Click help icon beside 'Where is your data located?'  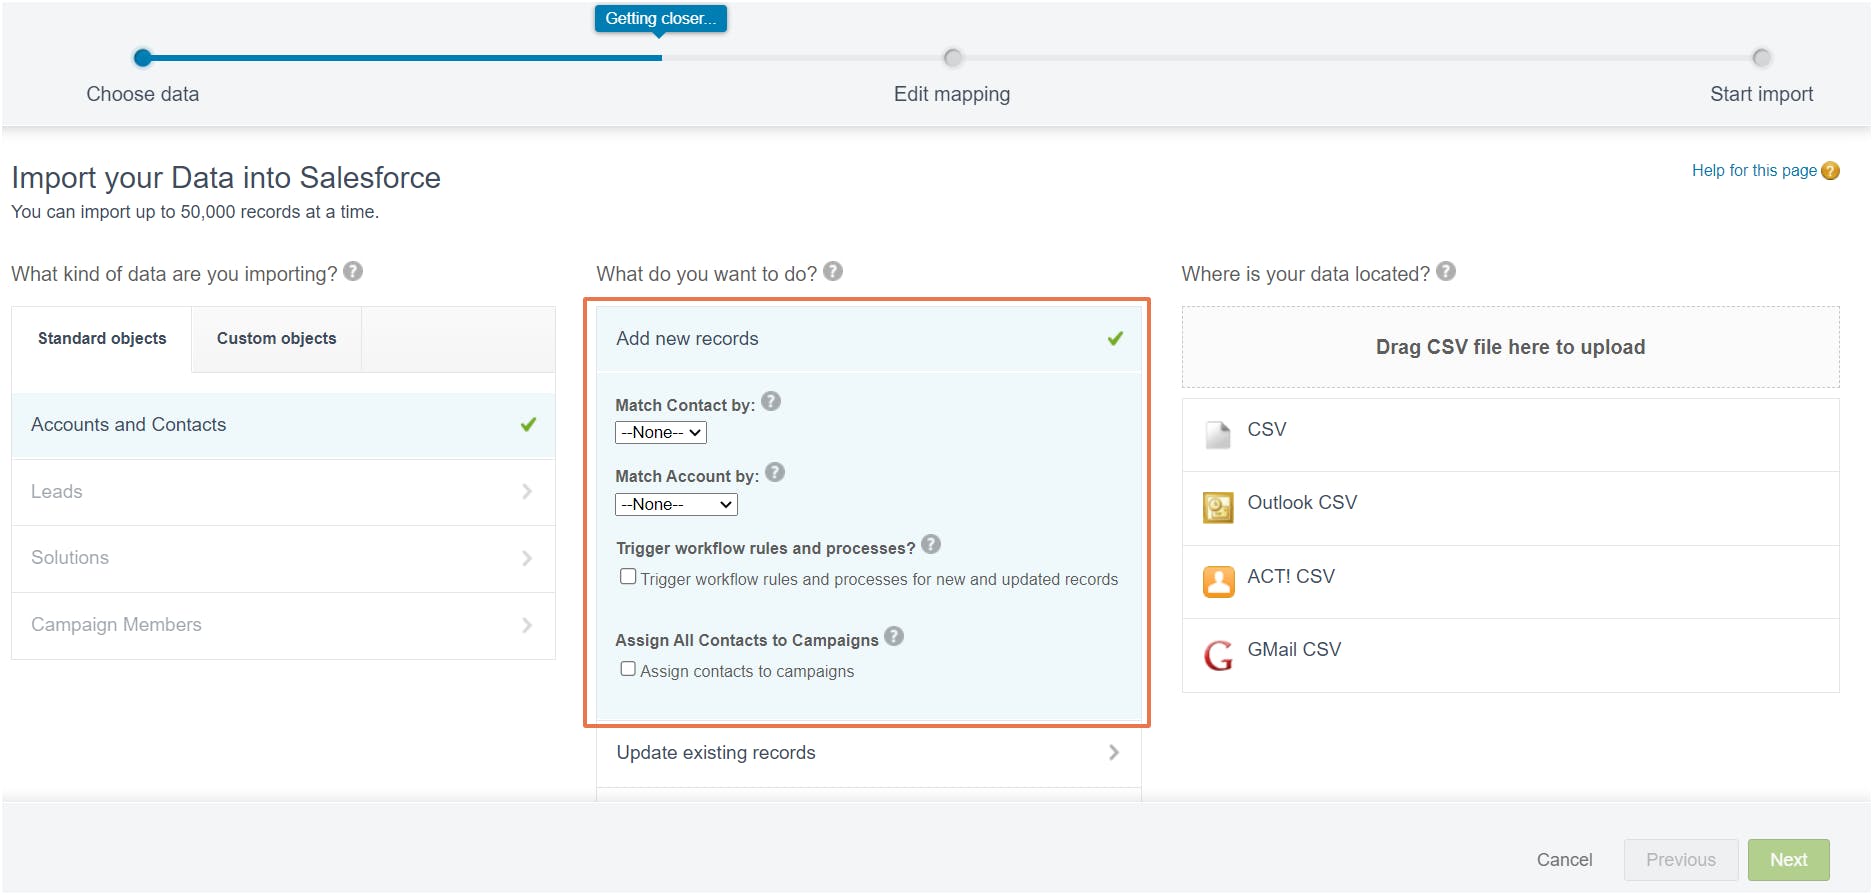1446,271
